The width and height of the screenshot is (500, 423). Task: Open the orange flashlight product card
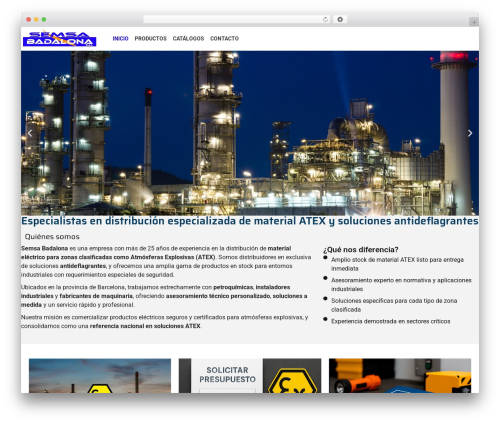click(x=400, y=376)
